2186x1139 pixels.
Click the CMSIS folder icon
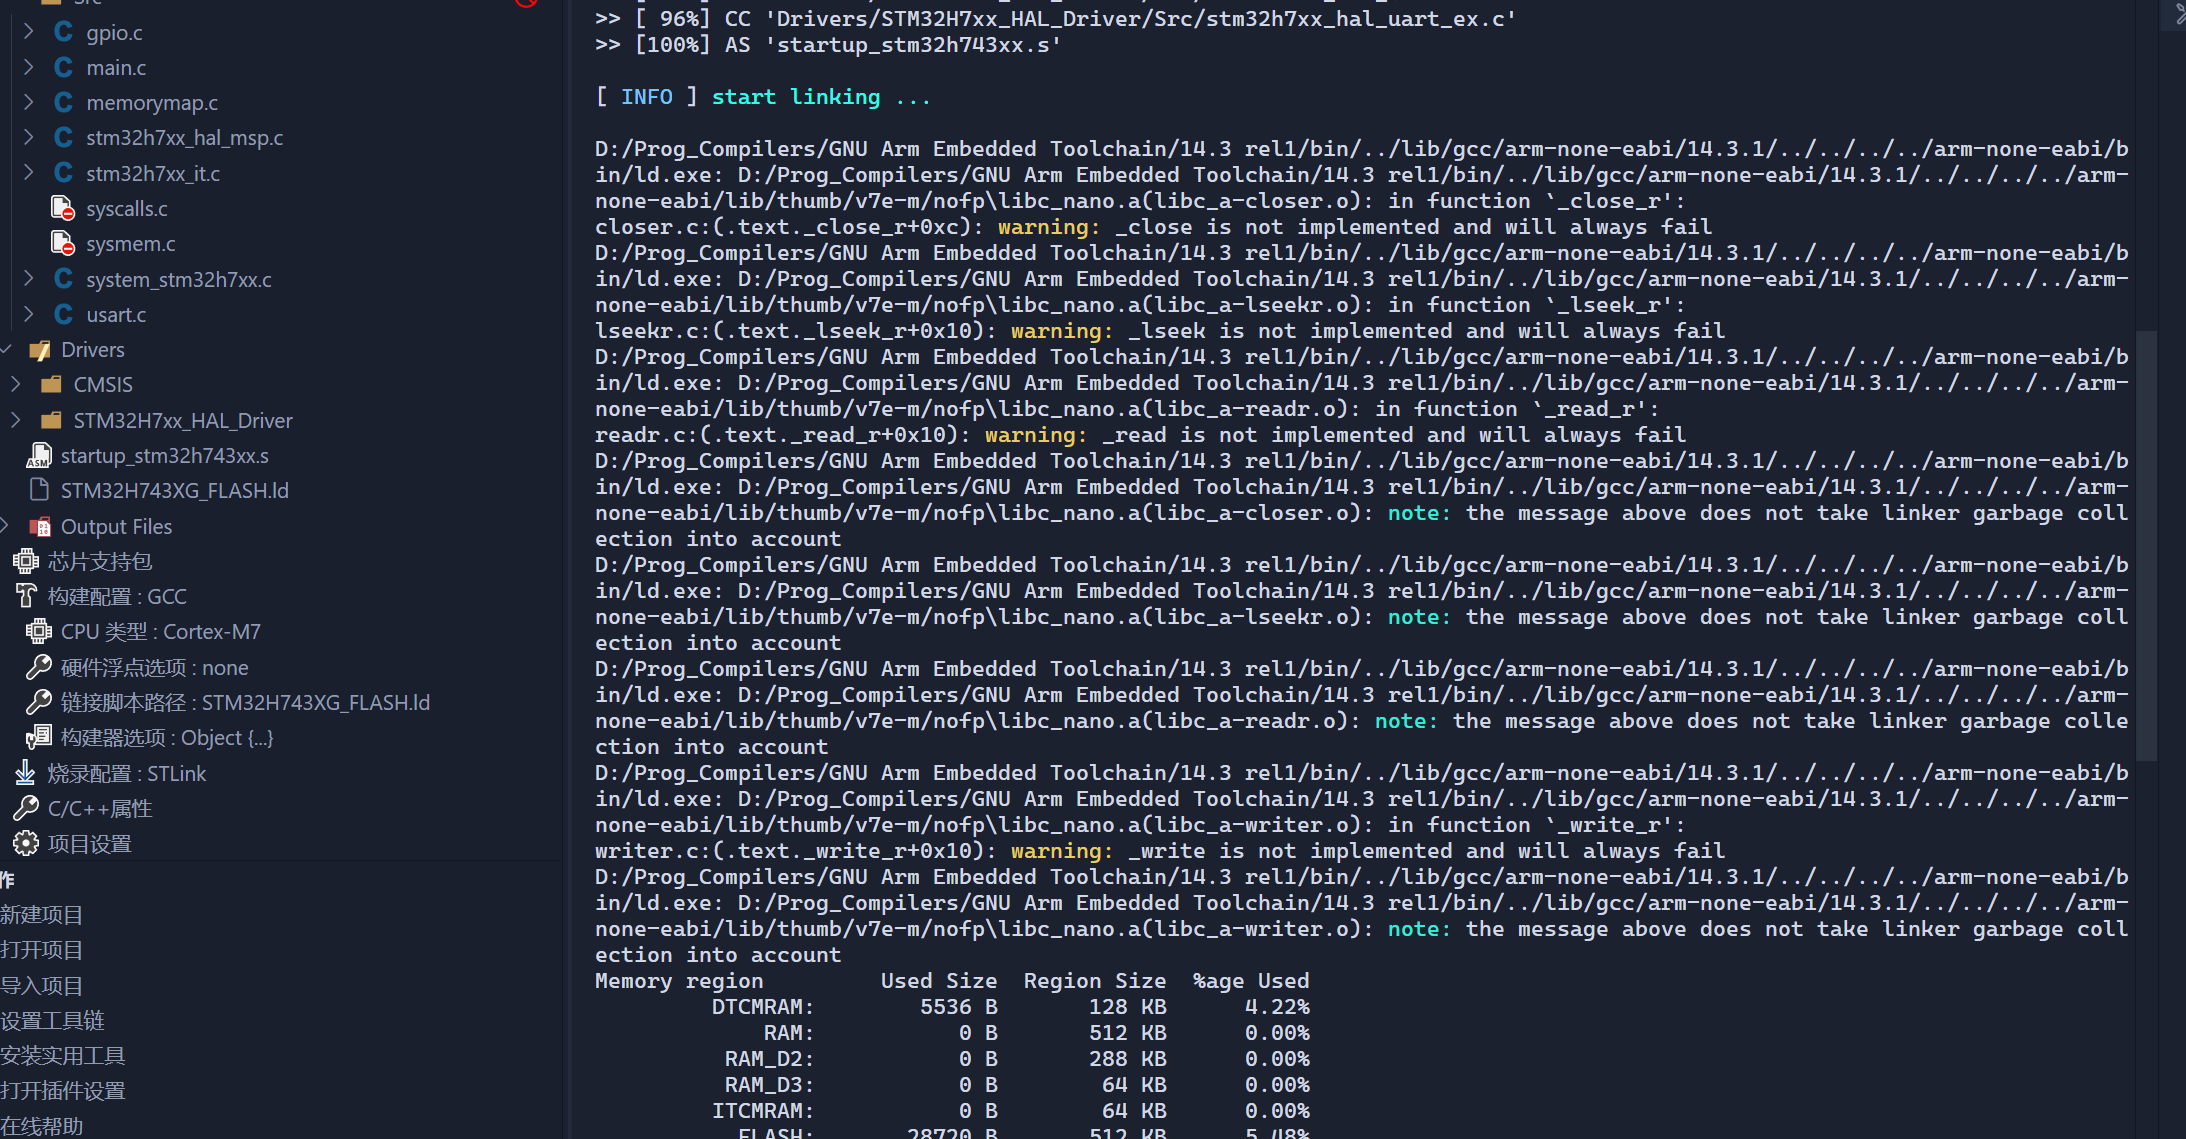click(x=51, y=385)
